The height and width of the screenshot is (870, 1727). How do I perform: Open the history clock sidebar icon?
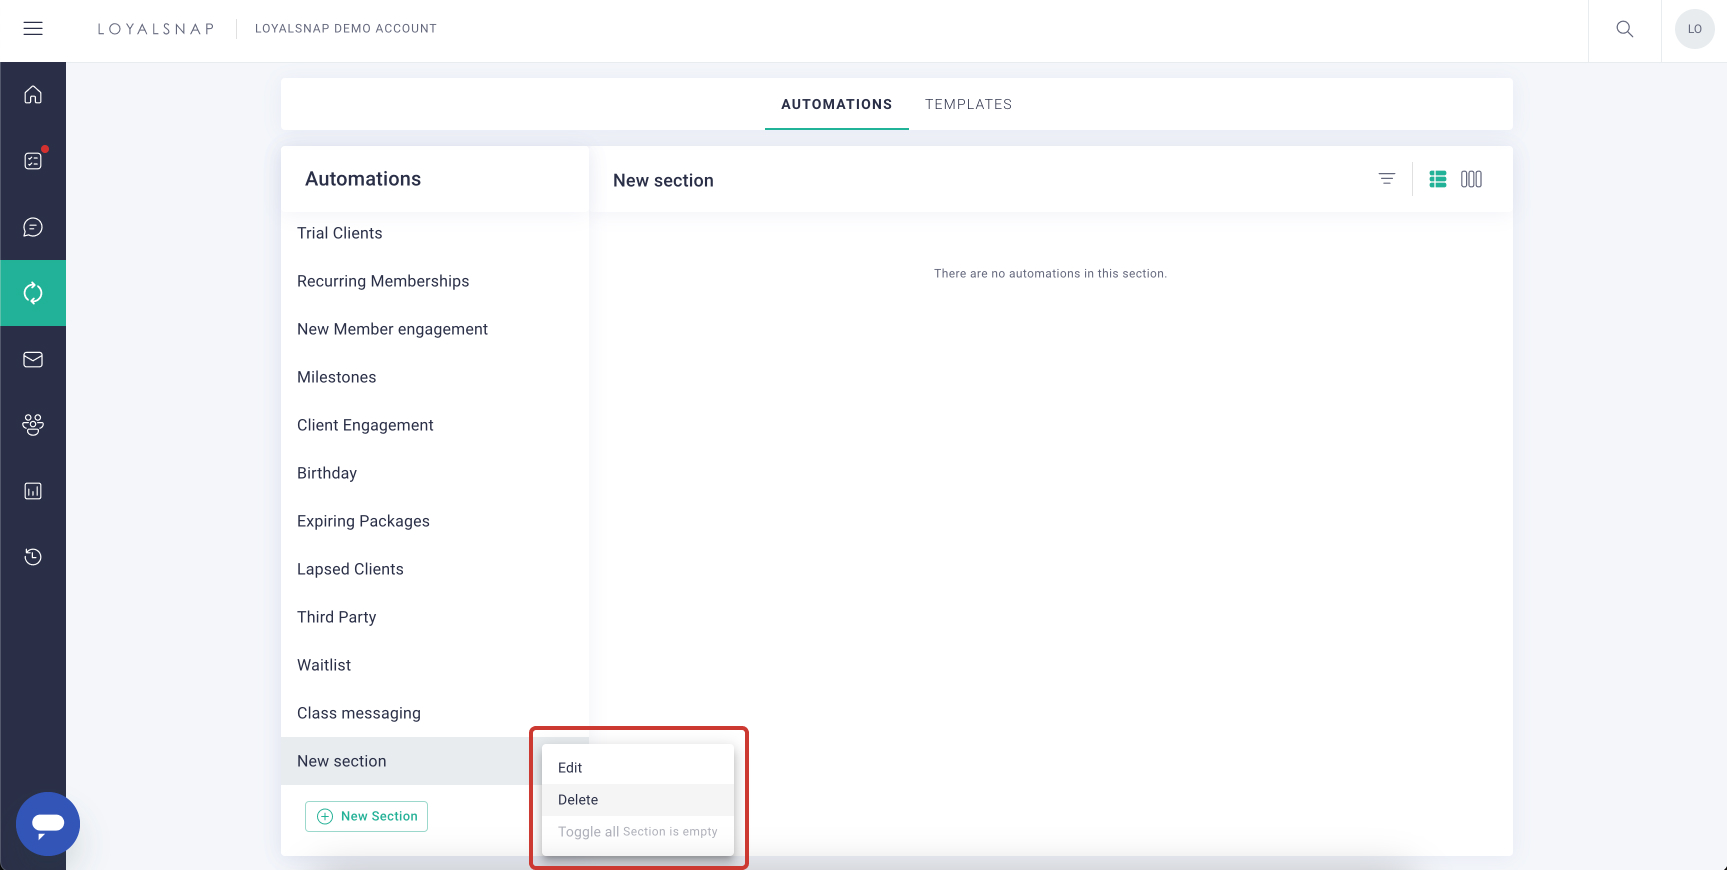33,557
